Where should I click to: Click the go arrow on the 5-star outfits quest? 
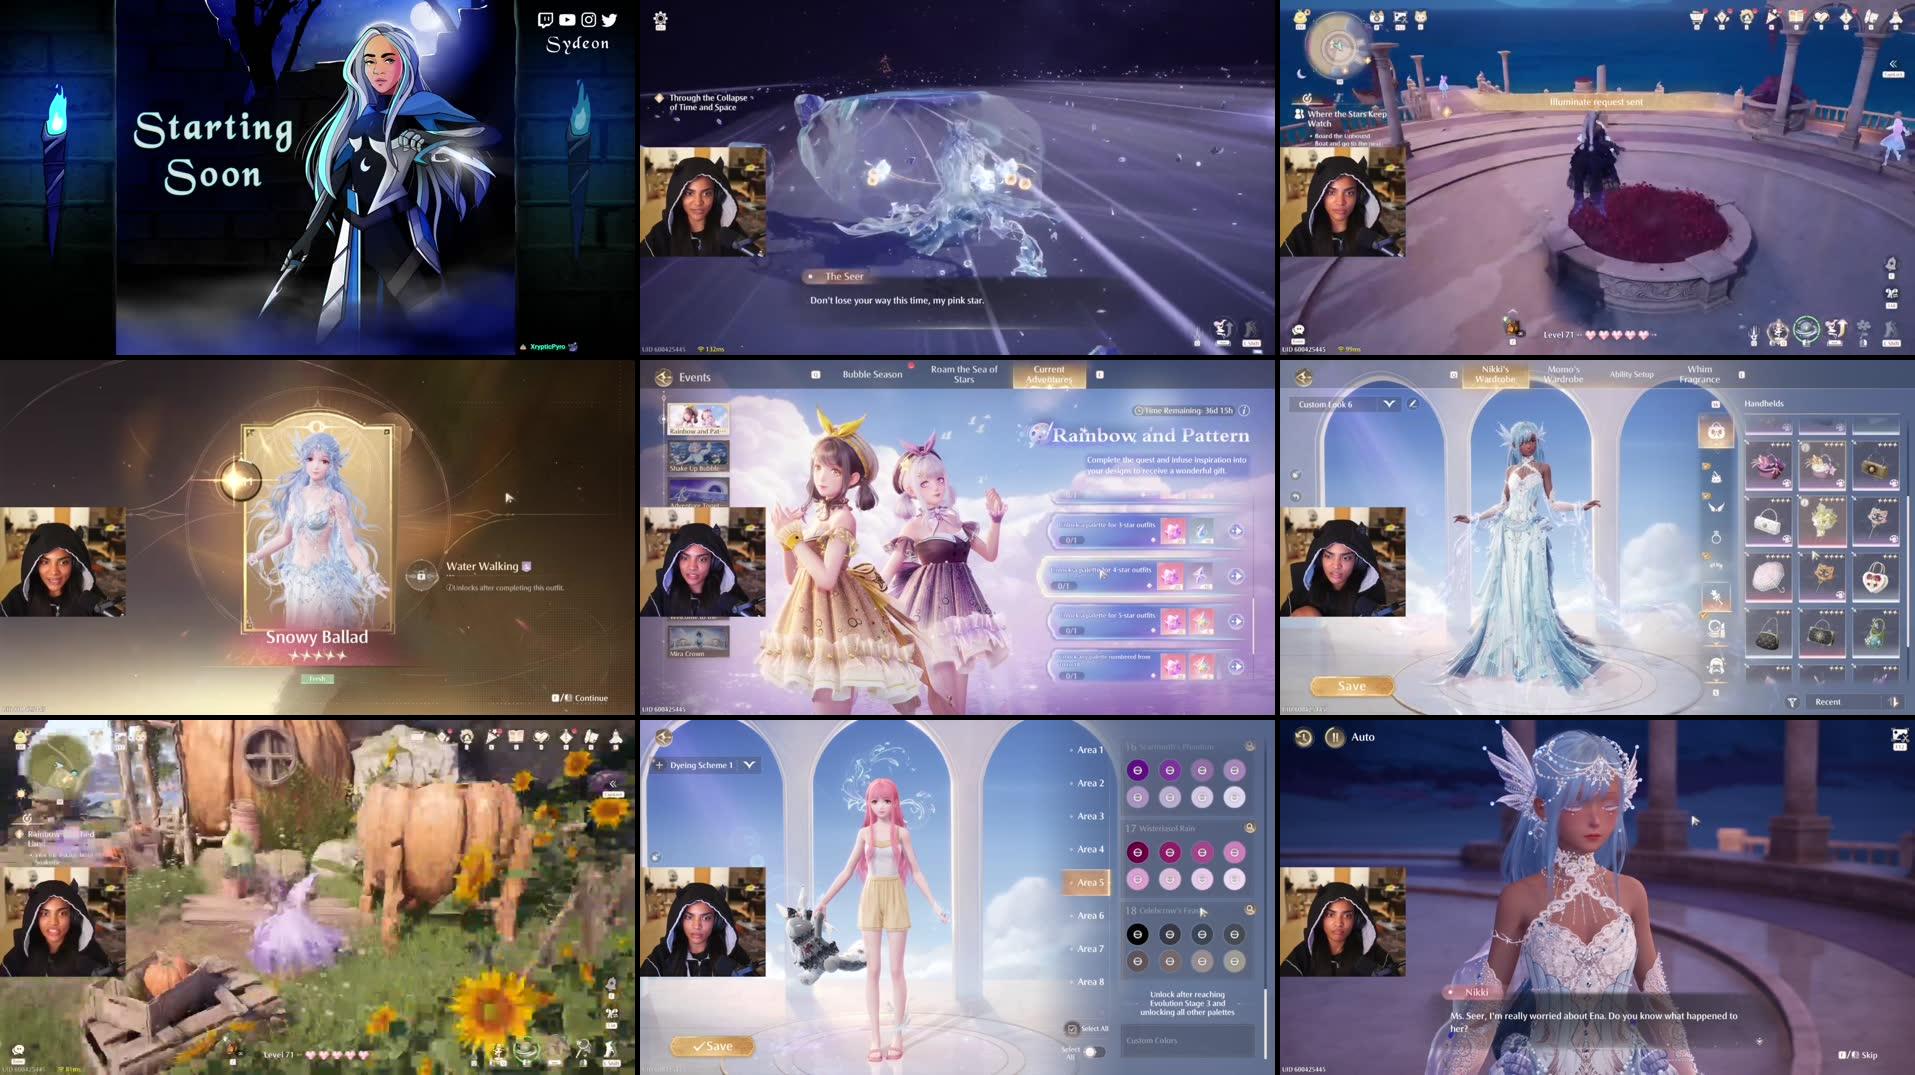1236,621
